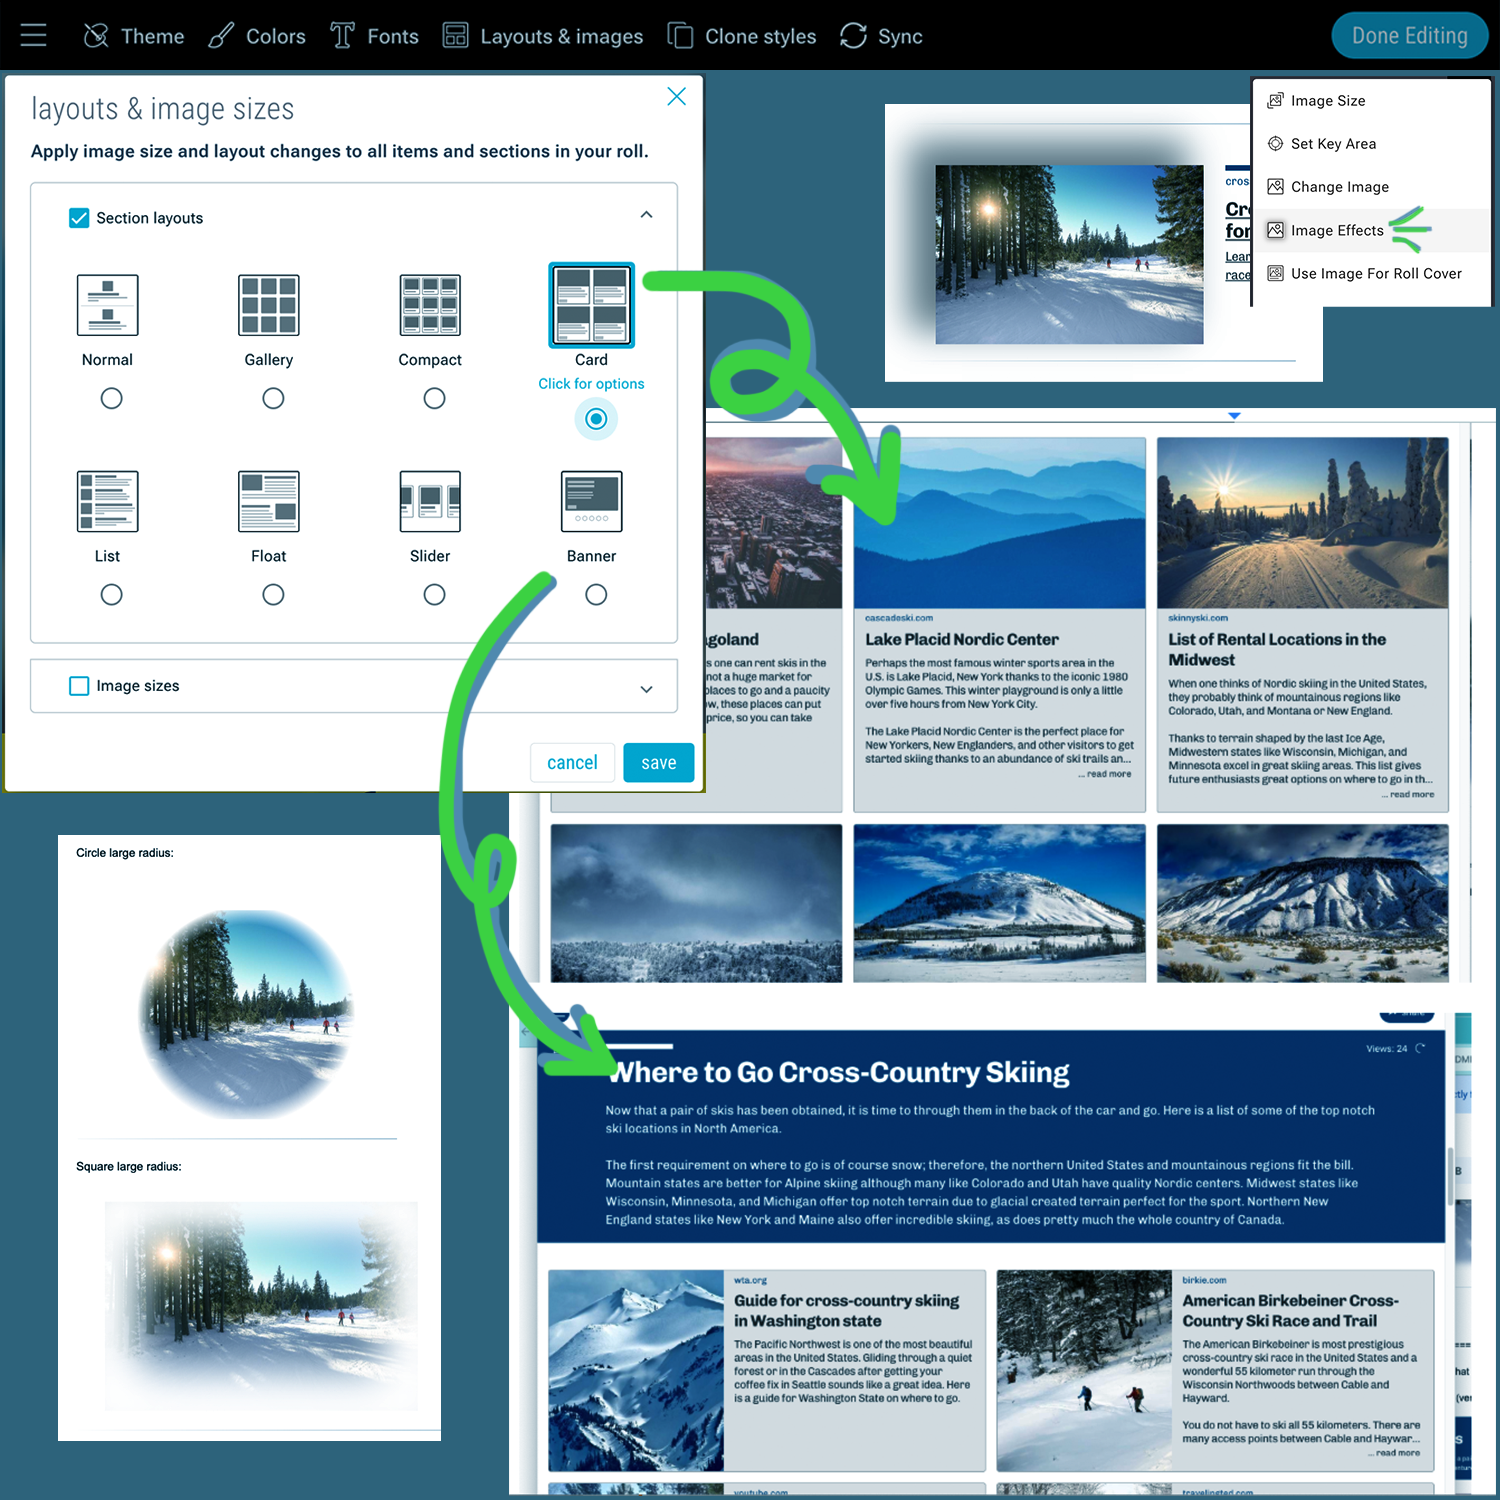Click the Done Editing button
The height and width of the screenshot is (1500, 1500).
point(1409,36)
